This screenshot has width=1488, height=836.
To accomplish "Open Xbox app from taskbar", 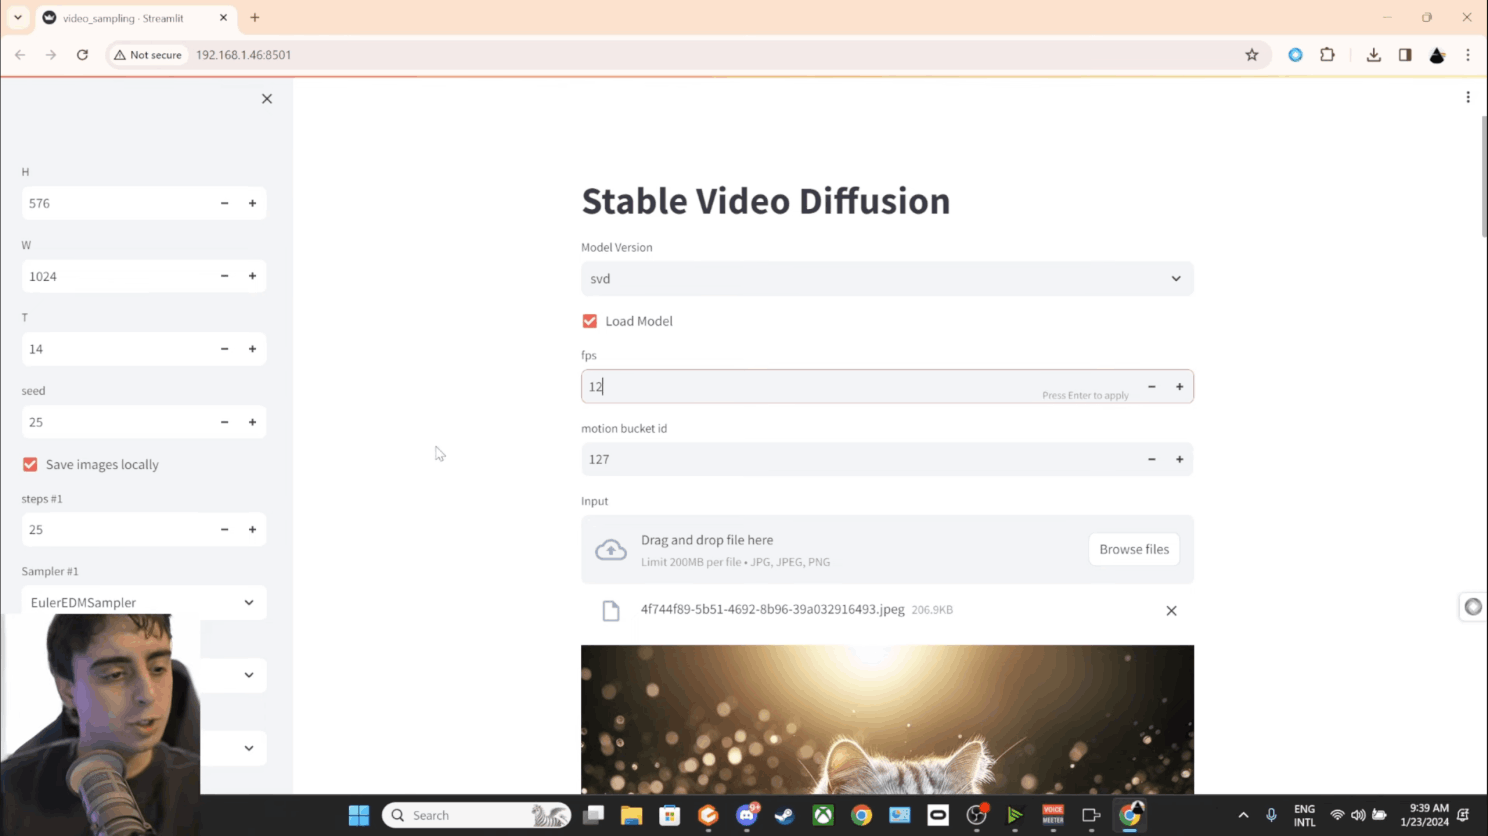I will [x=823, y=816].
